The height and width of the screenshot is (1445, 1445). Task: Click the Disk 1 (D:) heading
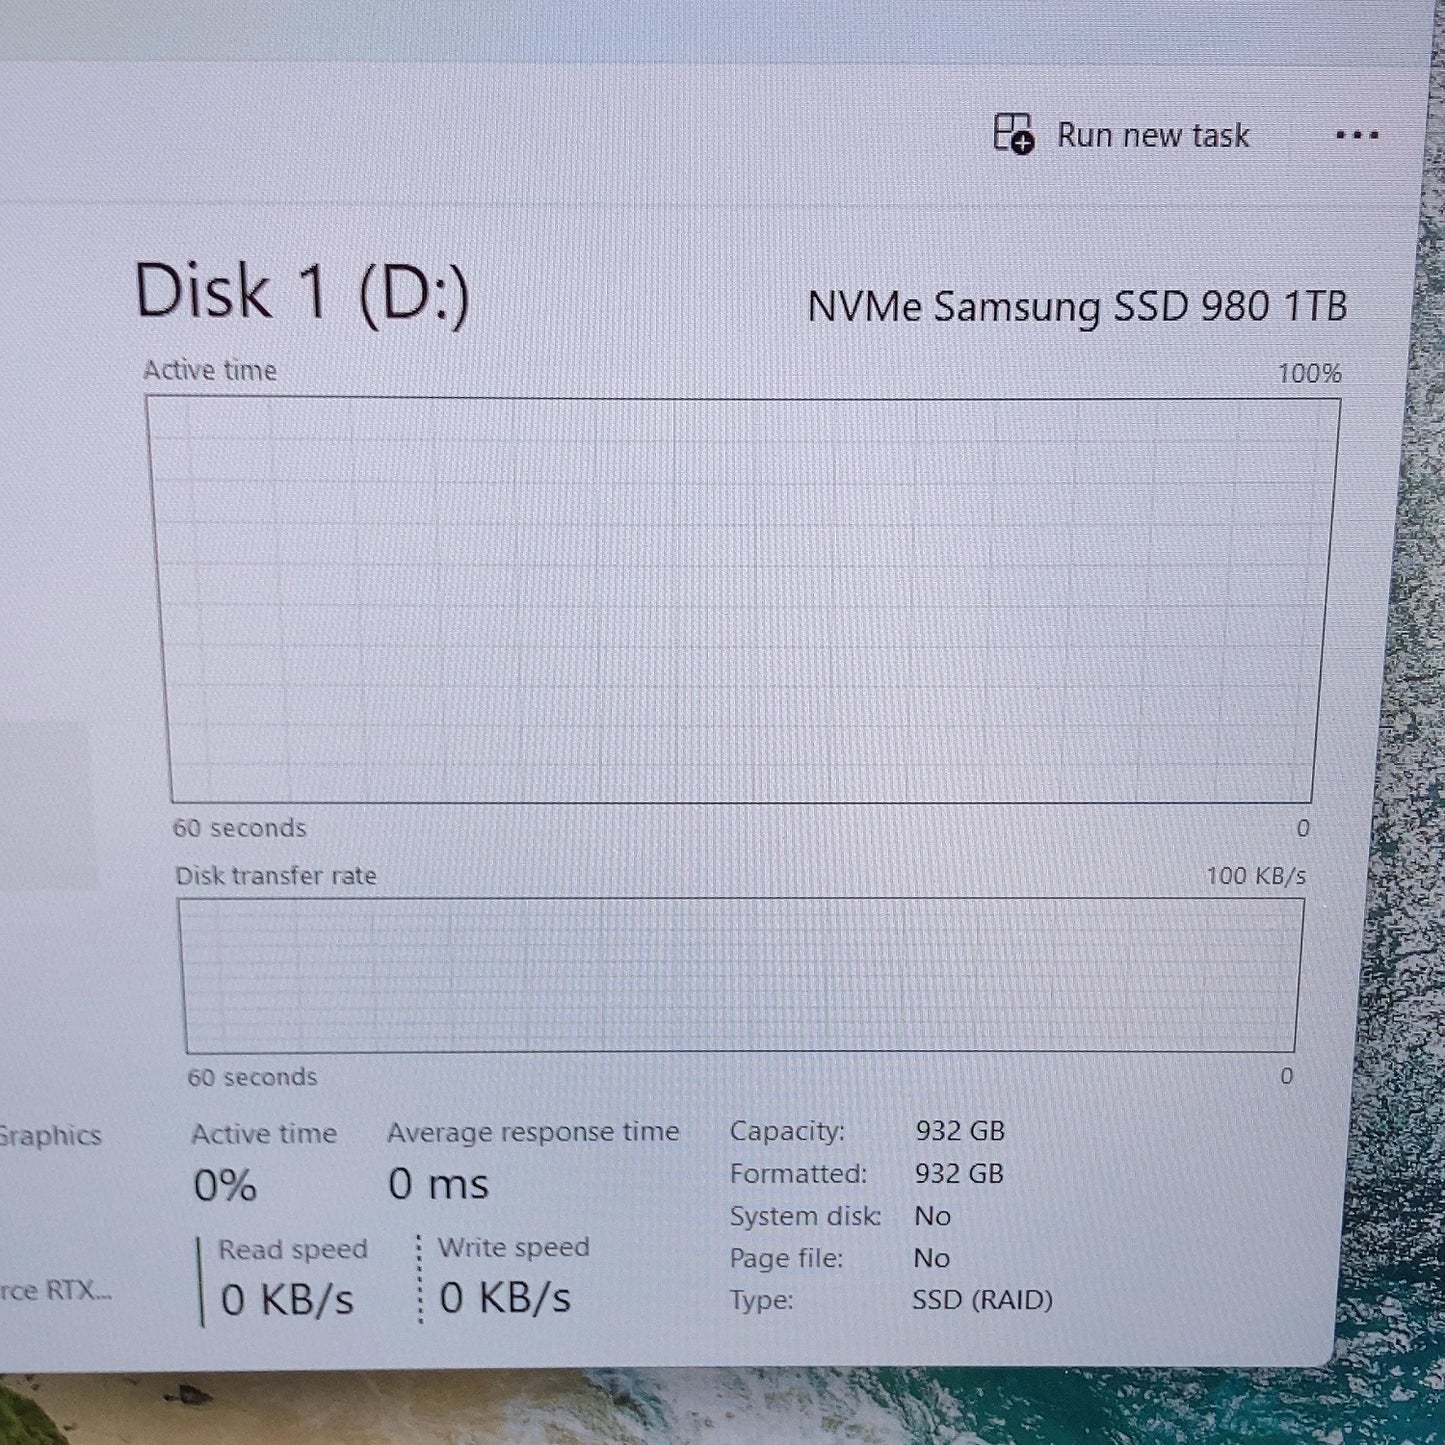302,293
